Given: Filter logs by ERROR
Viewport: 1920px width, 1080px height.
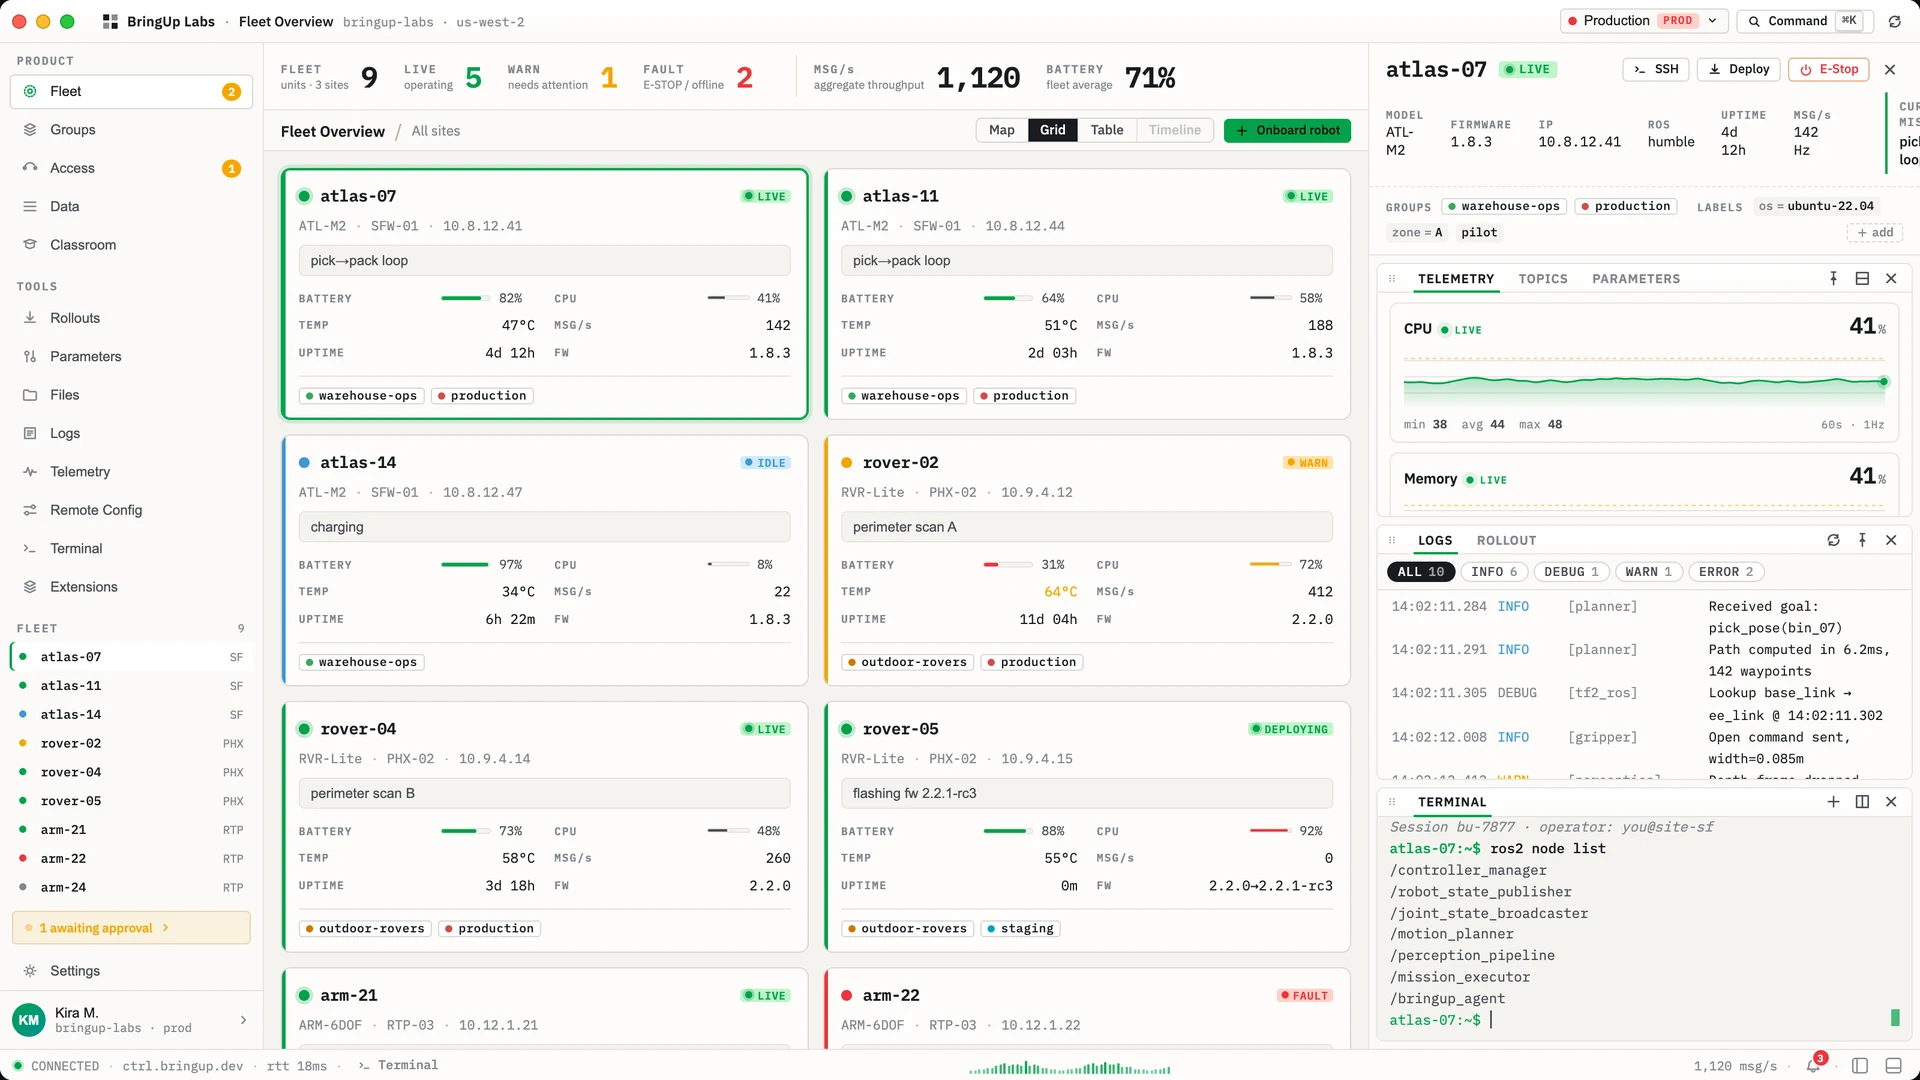Looking at the screenshot, I should (x=1726, y=572).
